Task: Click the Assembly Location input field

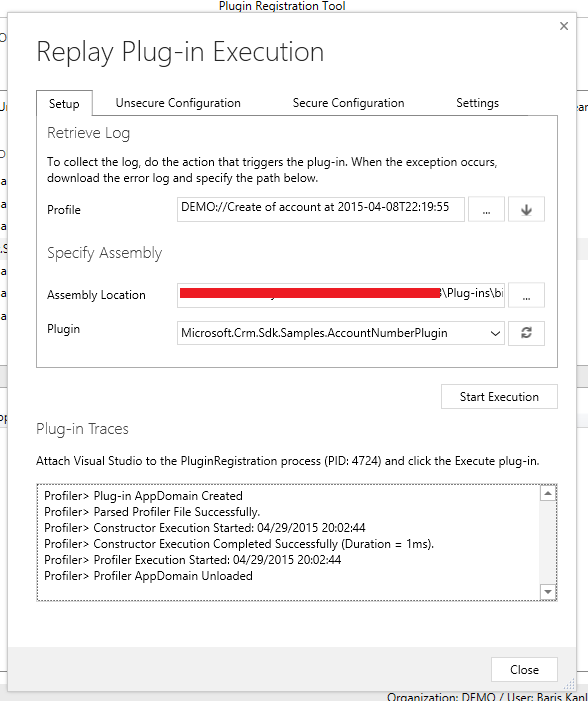Action: click(x=341, y=295)
